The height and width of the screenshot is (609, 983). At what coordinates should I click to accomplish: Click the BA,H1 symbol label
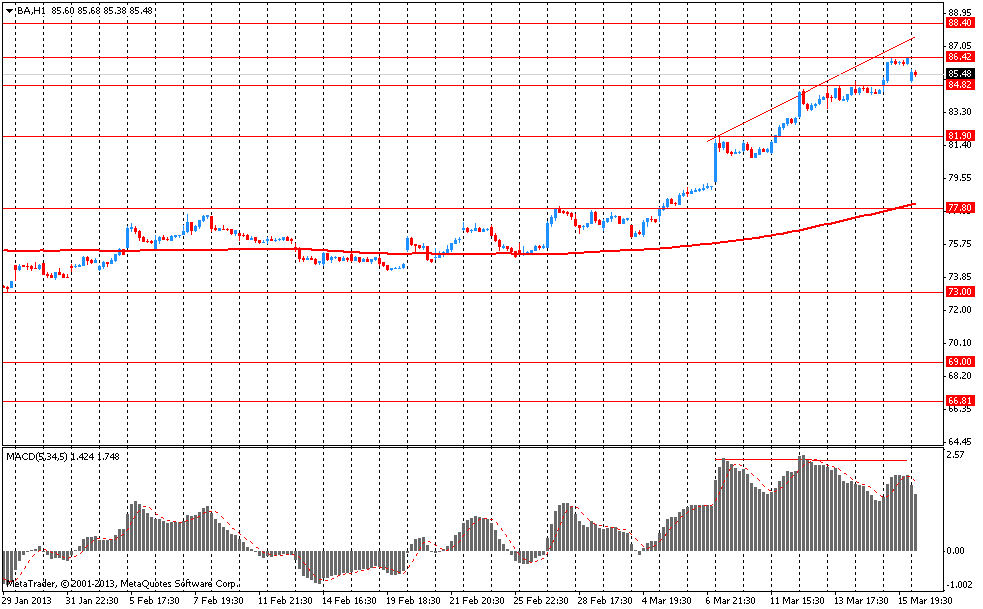pos(30,11)
